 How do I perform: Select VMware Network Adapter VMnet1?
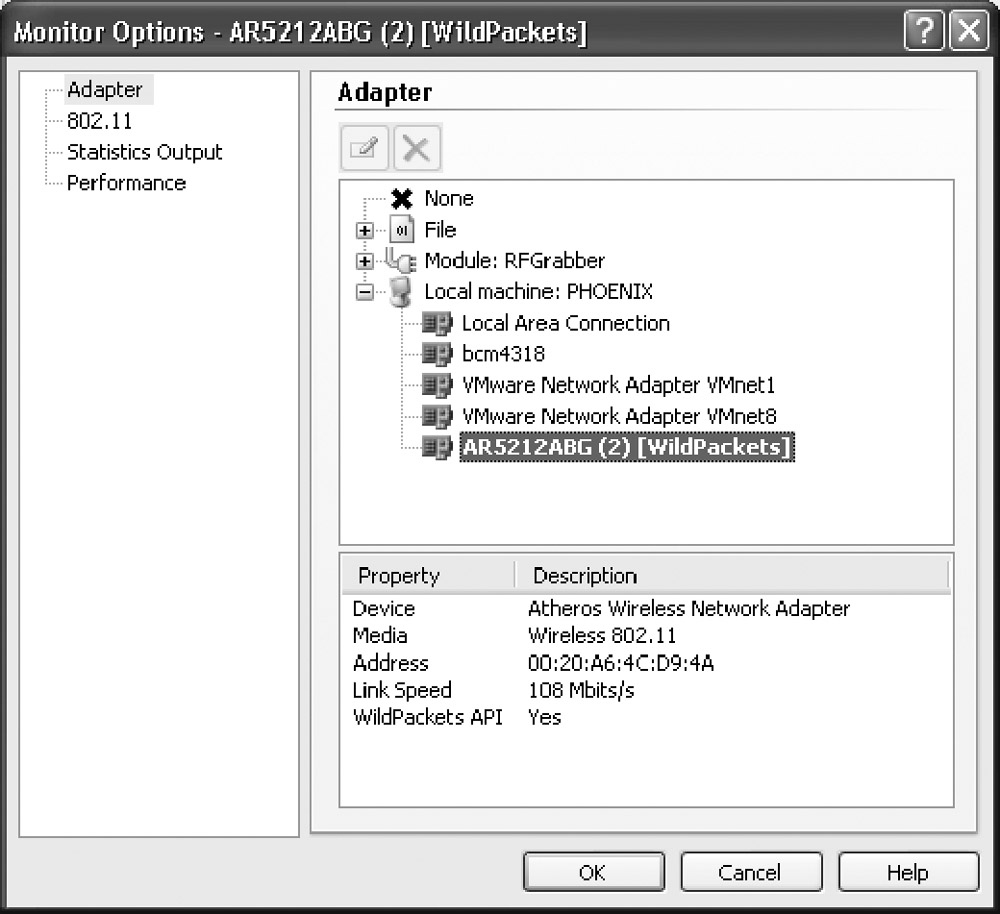619,385
